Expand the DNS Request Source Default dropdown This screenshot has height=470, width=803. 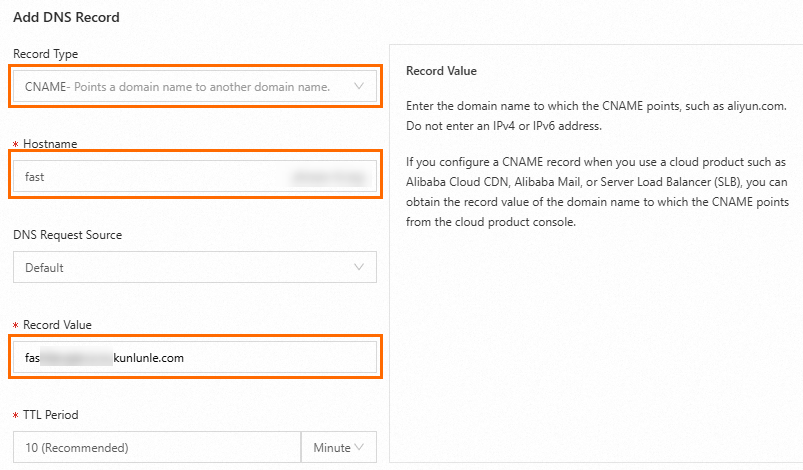tap(180, 268)
